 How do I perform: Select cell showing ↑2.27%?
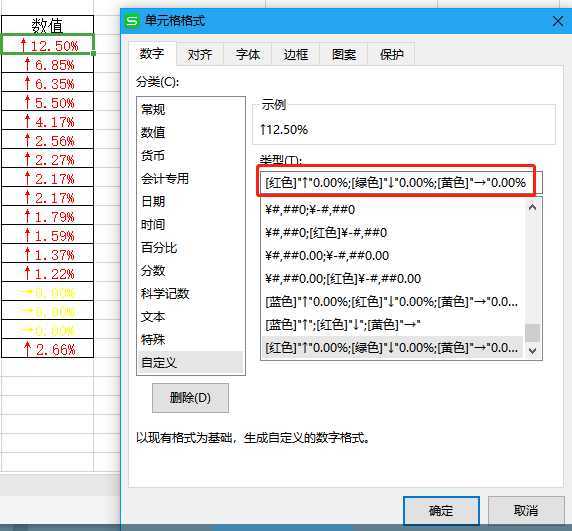point(47,158)
